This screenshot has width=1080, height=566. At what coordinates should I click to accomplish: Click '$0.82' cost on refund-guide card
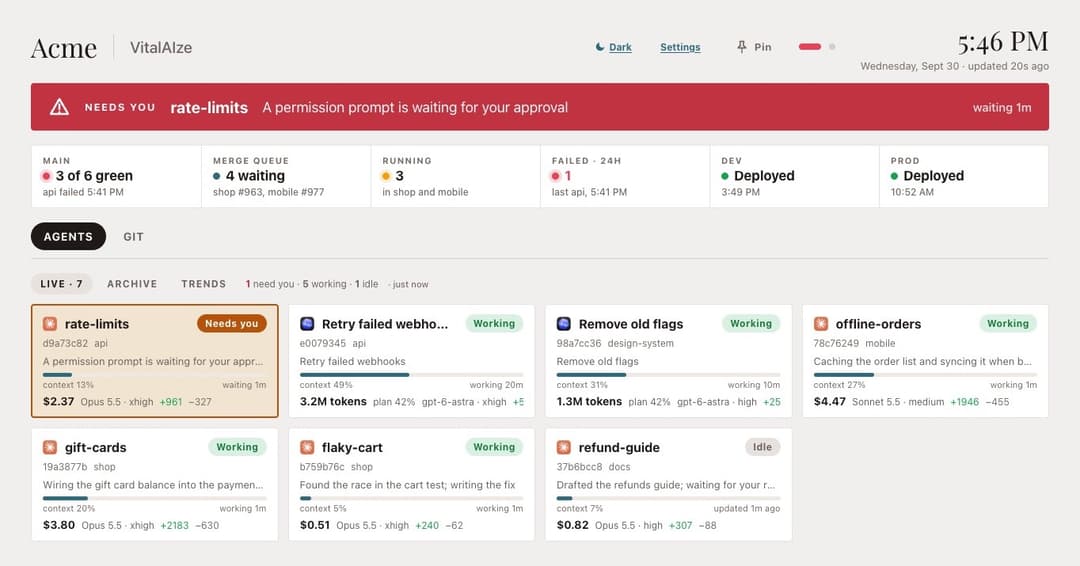pyautogui.click(x=572, y=525)
